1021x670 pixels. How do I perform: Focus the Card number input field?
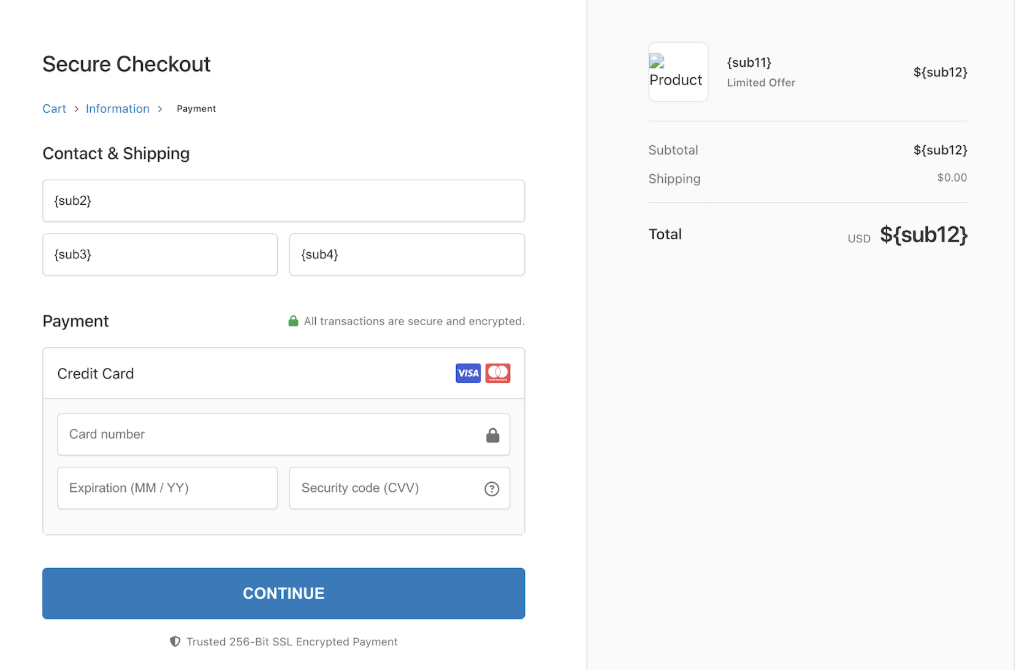(x=270, y=435)
